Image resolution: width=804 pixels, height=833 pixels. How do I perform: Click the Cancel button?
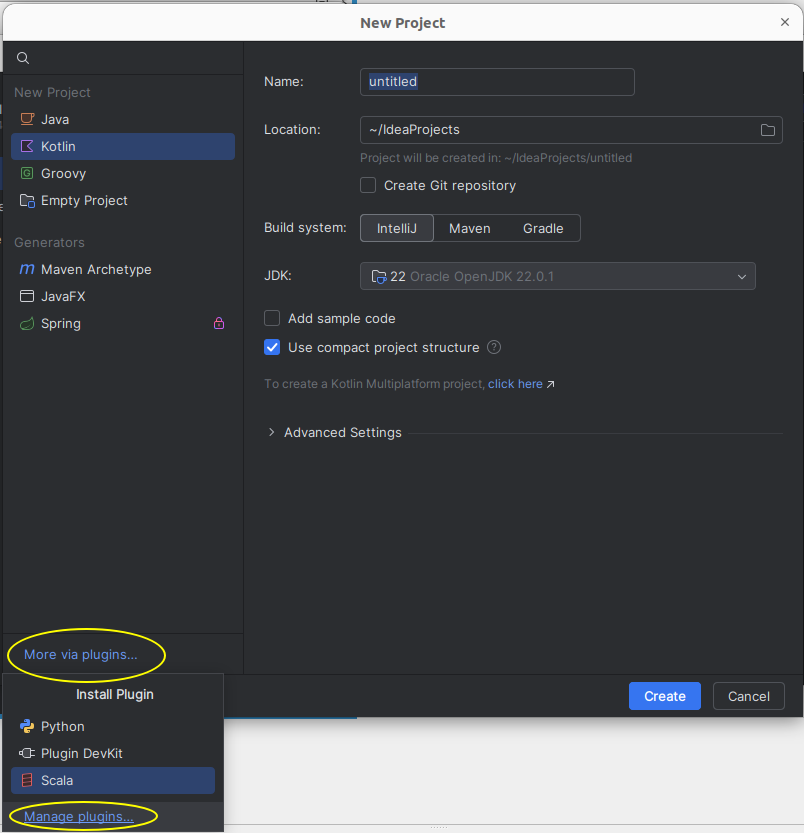point(748,696)
